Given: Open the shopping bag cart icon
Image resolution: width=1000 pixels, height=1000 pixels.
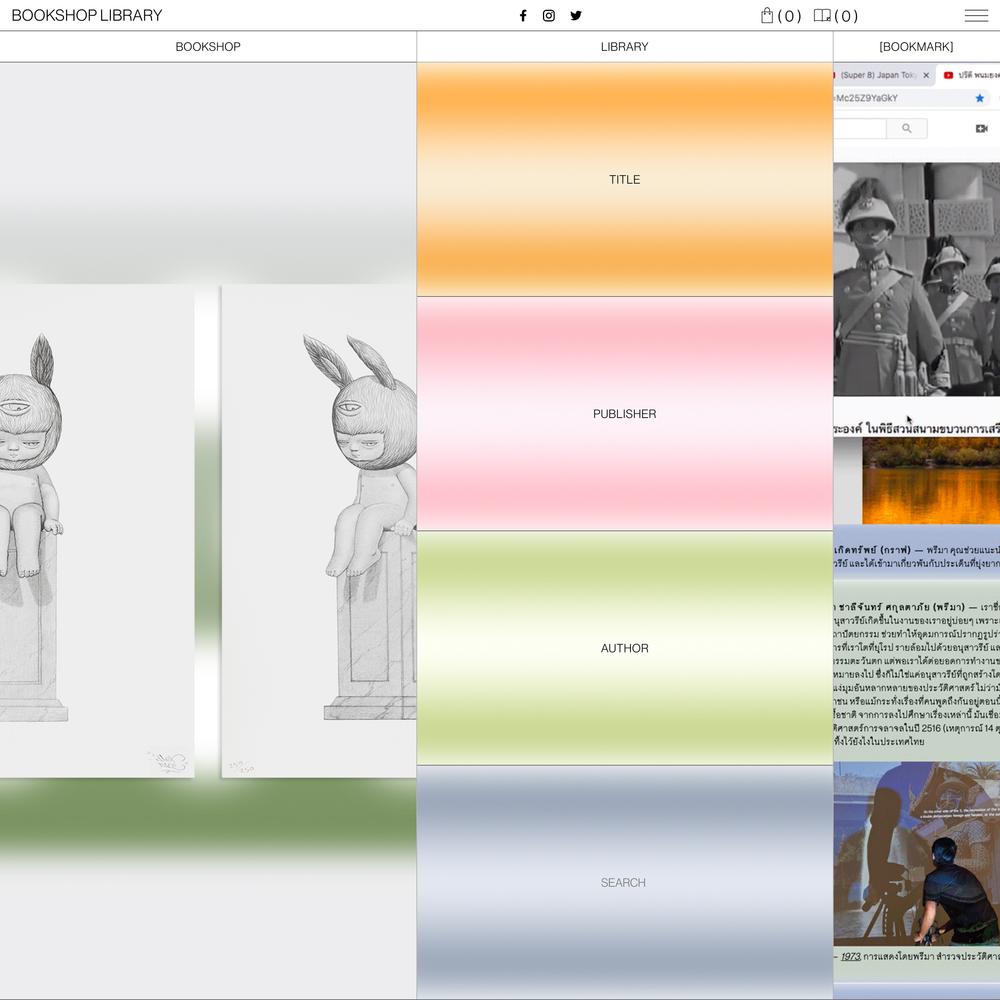Looking at the screenshot, I should (x=767, y=15).
